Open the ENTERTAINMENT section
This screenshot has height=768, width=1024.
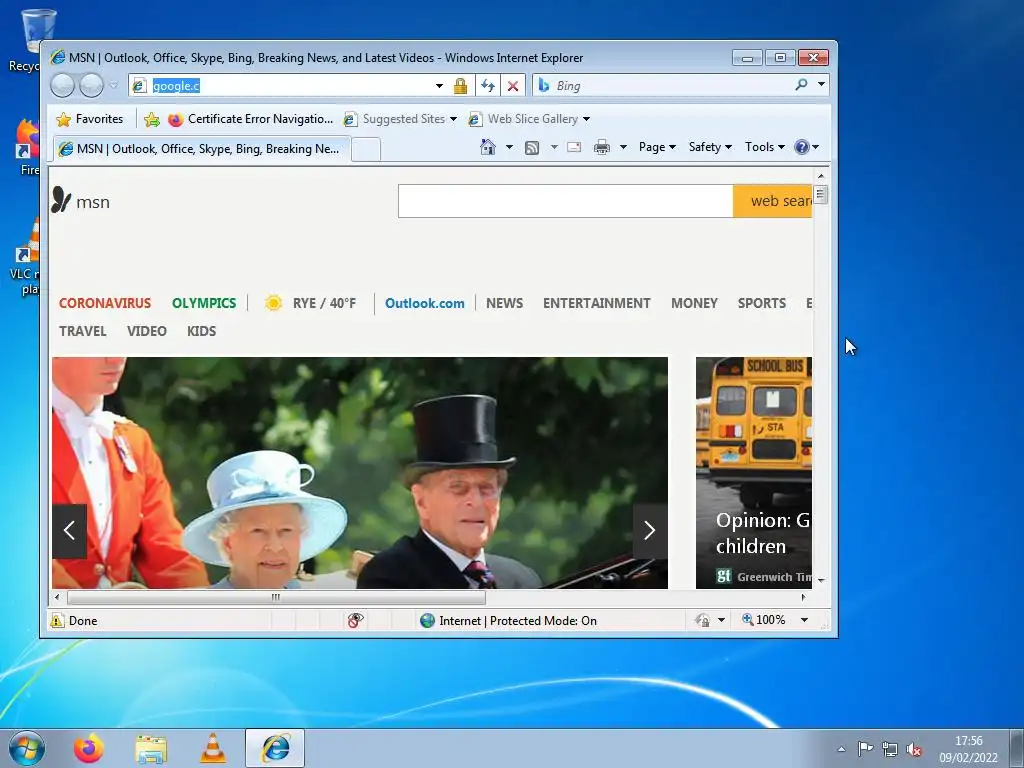coord(596,303)
